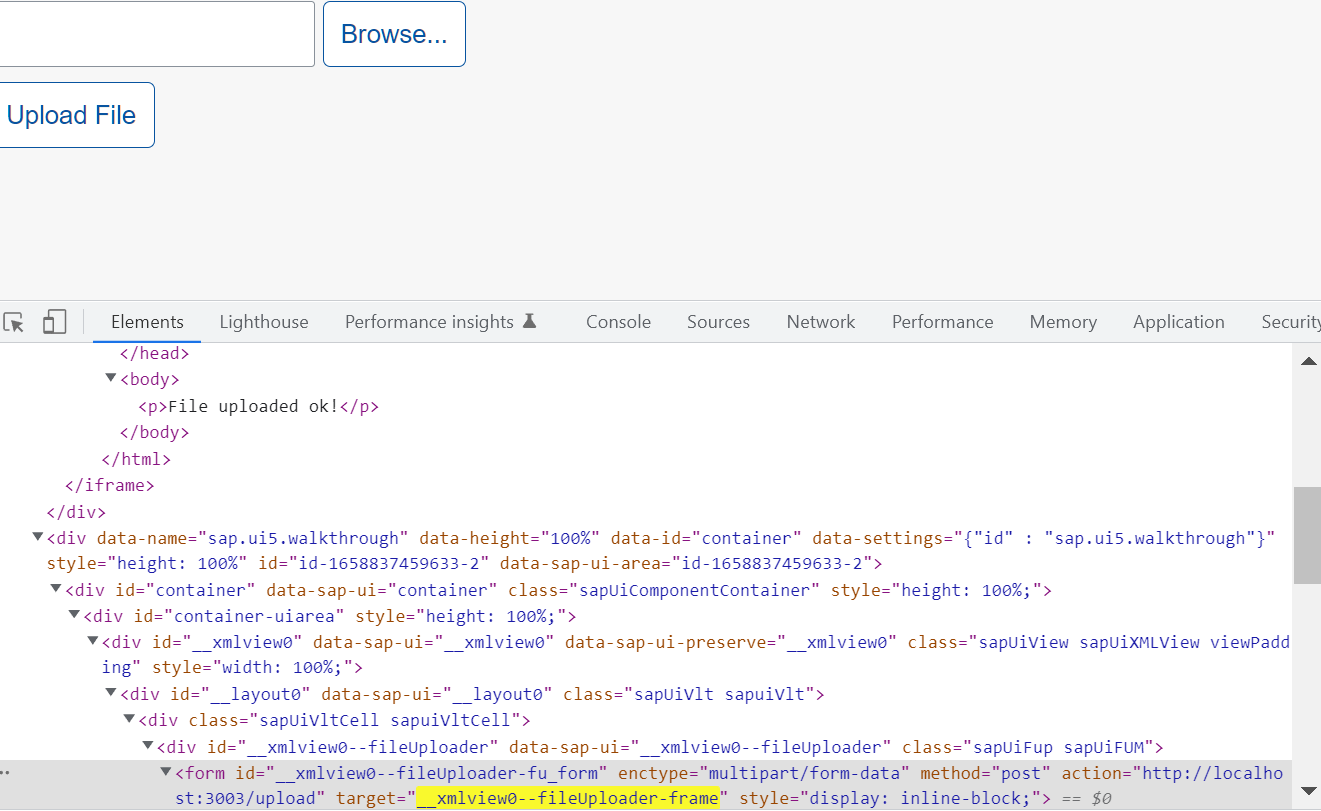This screenshot has height=811, width=1321.
Task: Open the Lighthouse tab
Action: click(x=264, y=321)
